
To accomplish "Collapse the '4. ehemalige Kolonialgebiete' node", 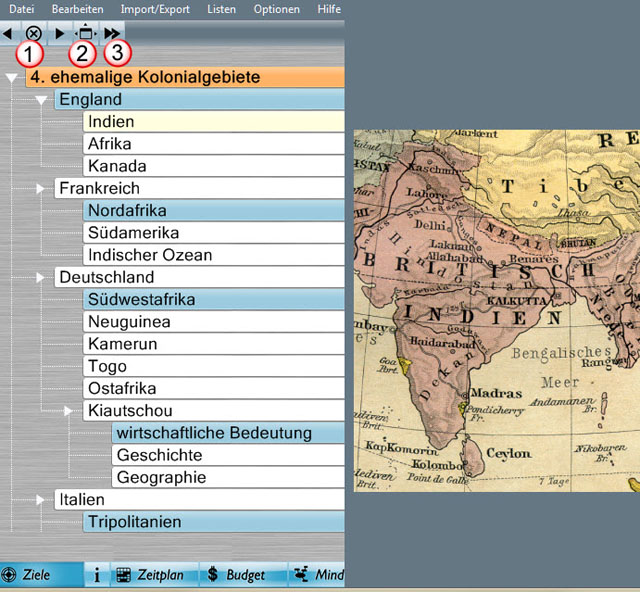I will (x=12, y=78).
